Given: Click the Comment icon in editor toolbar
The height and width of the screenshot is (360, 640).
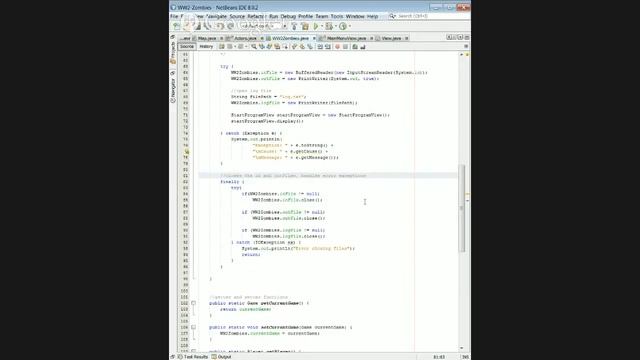Looking at the screenshot, I should pos(355,47).
